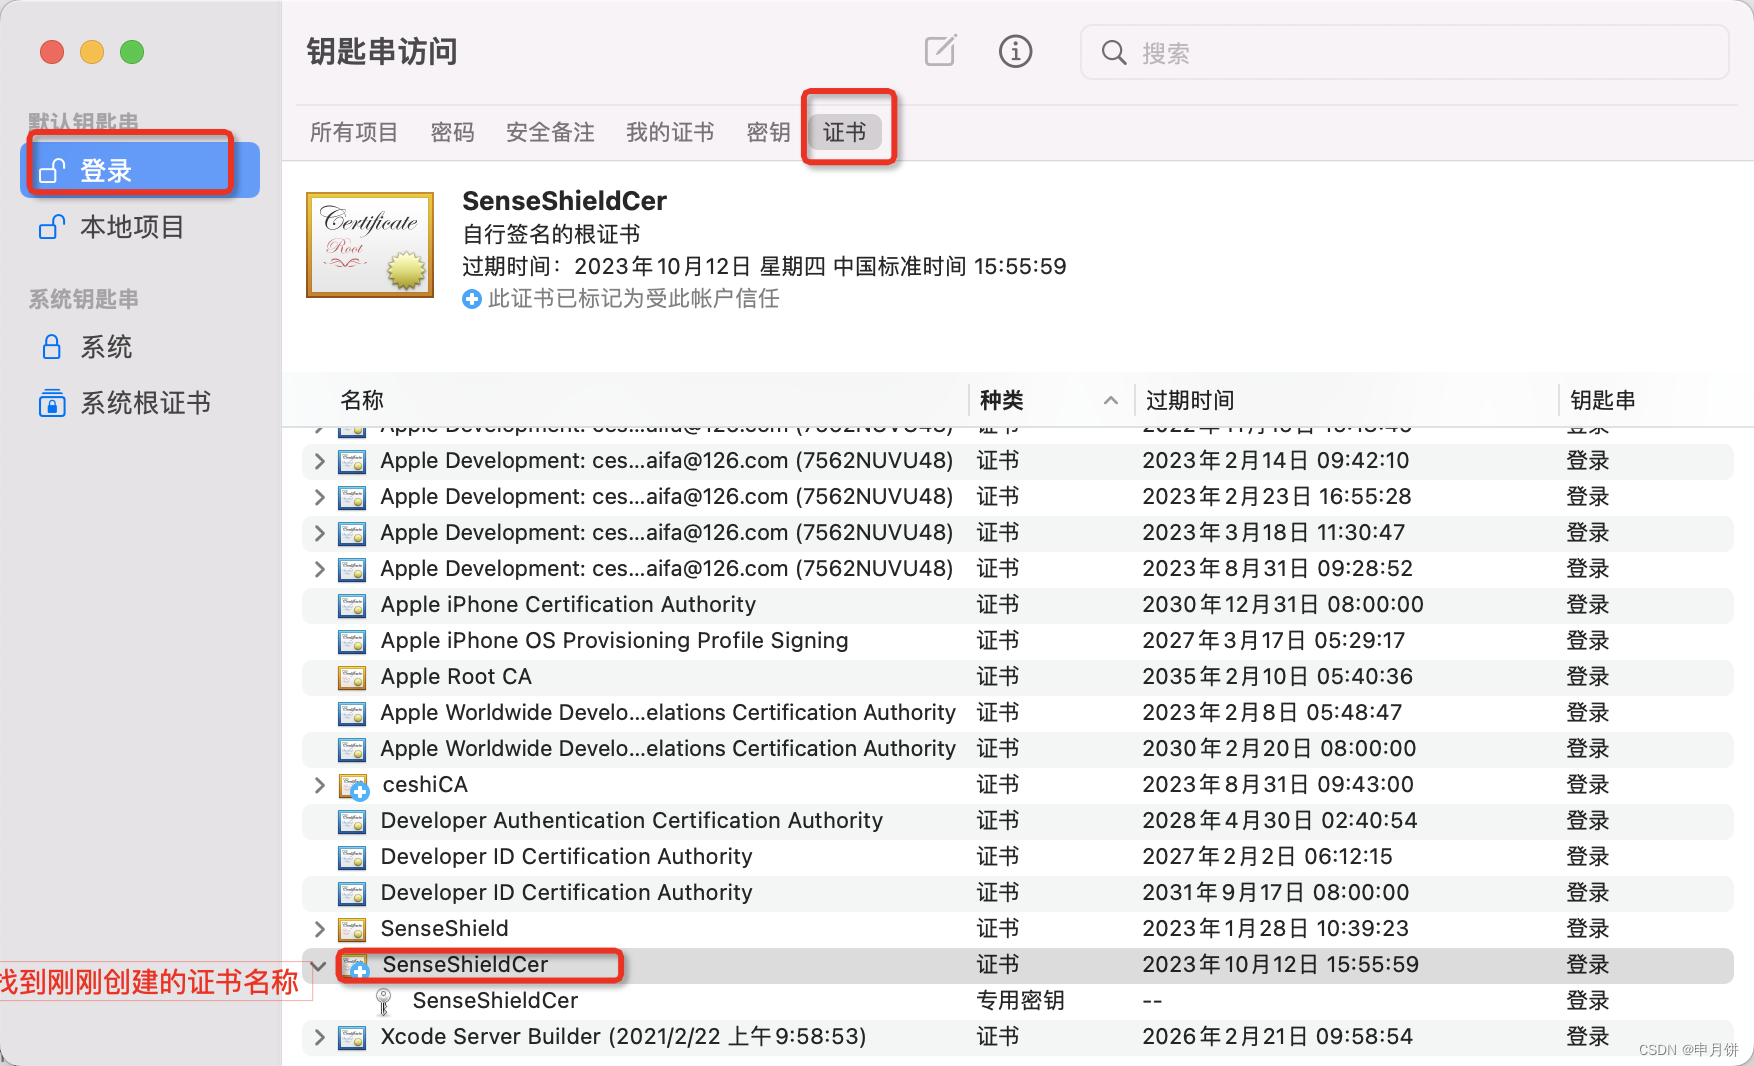
Task: Click the Apple iPhone Certification Authority icon
Action: click(x=352, y=605)
